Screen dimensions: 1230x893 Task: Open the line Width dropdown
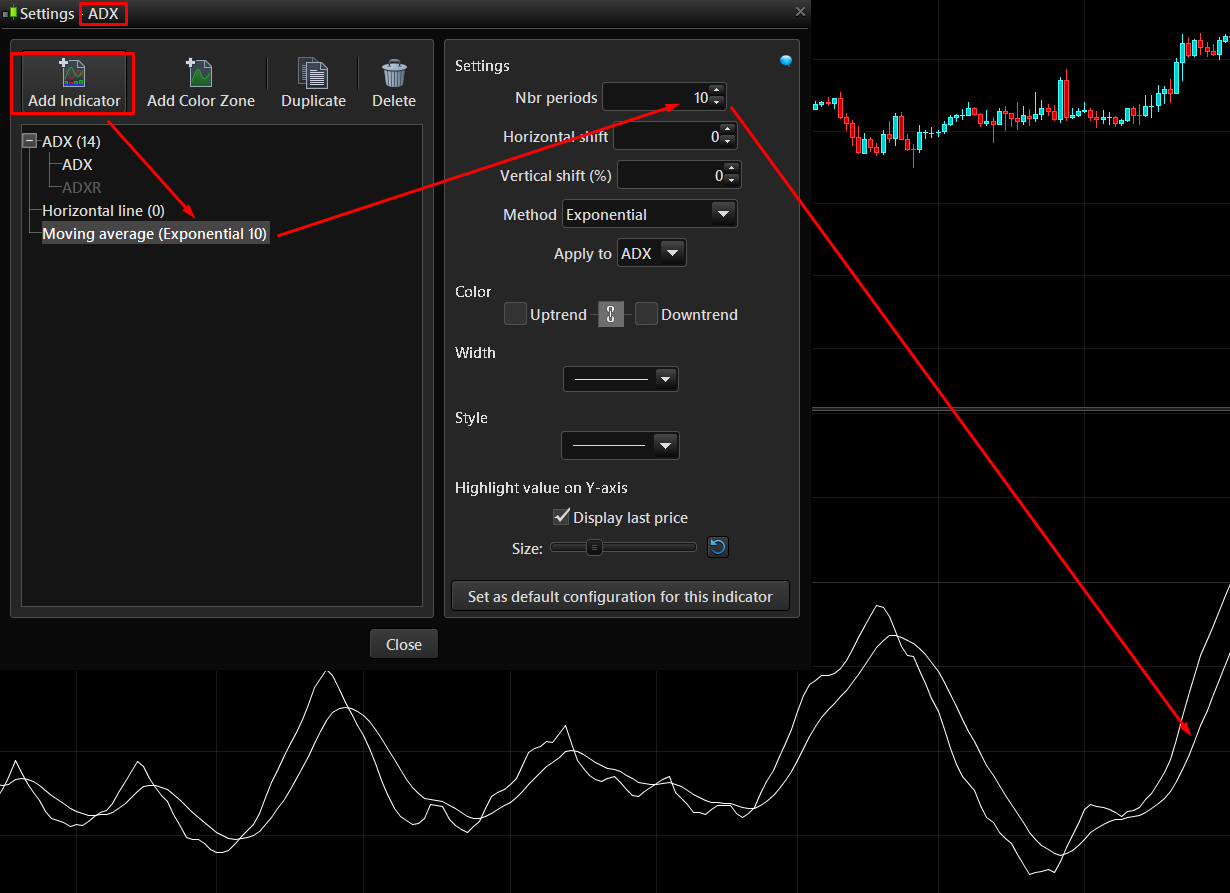(621, 379)
